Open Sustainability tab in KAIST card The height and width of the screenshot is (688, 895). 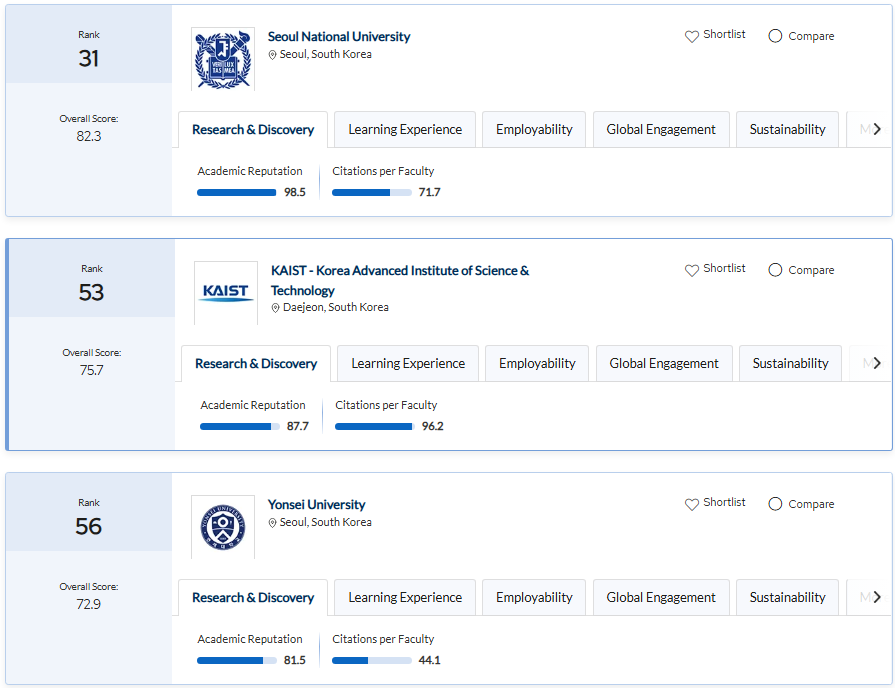[790, 364]
